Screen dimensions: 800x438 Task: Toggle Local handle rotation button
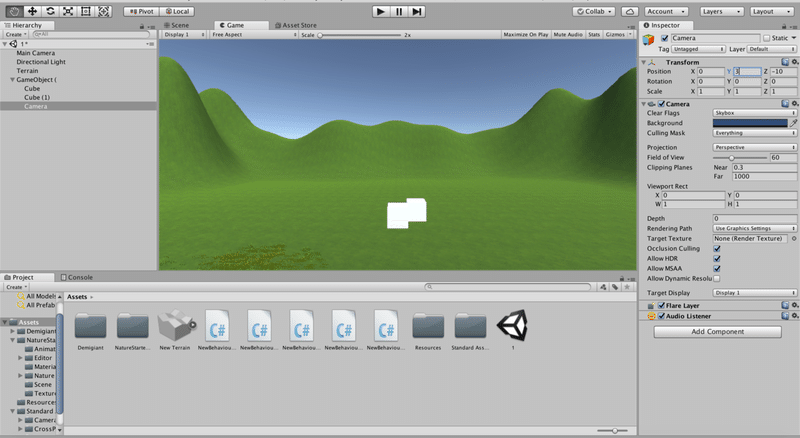pyautogui.click(x=177, y=11)
